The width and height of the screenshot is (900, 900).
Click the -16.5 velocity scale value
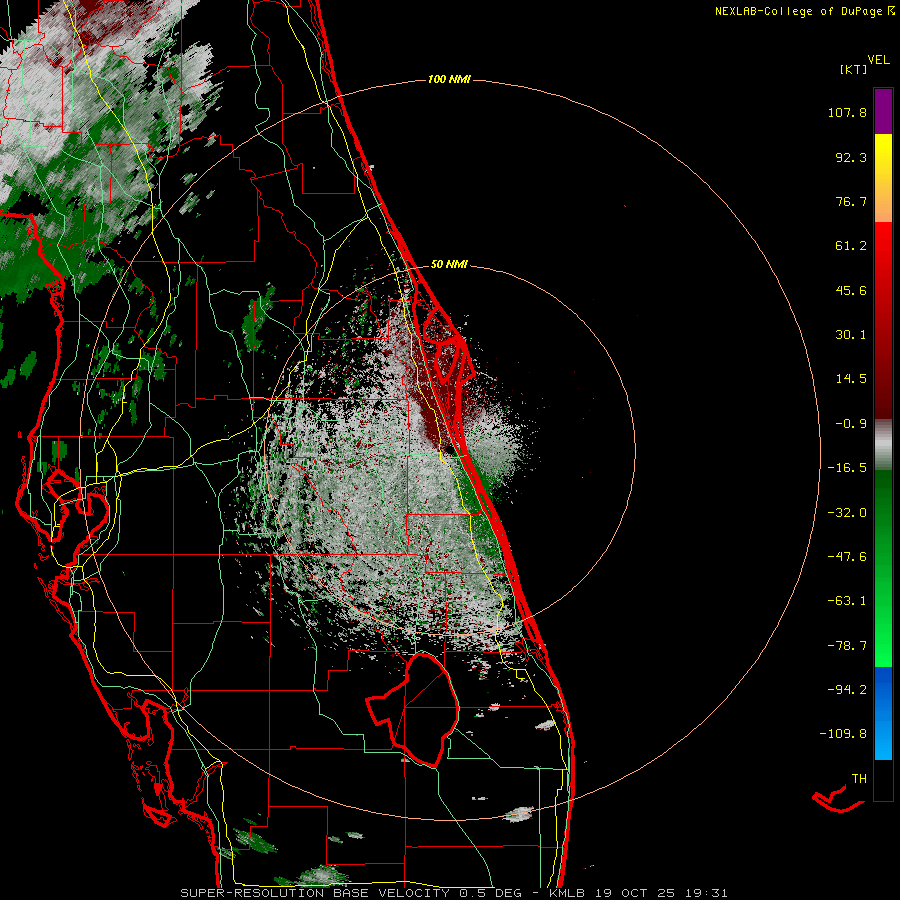(847, 468)
